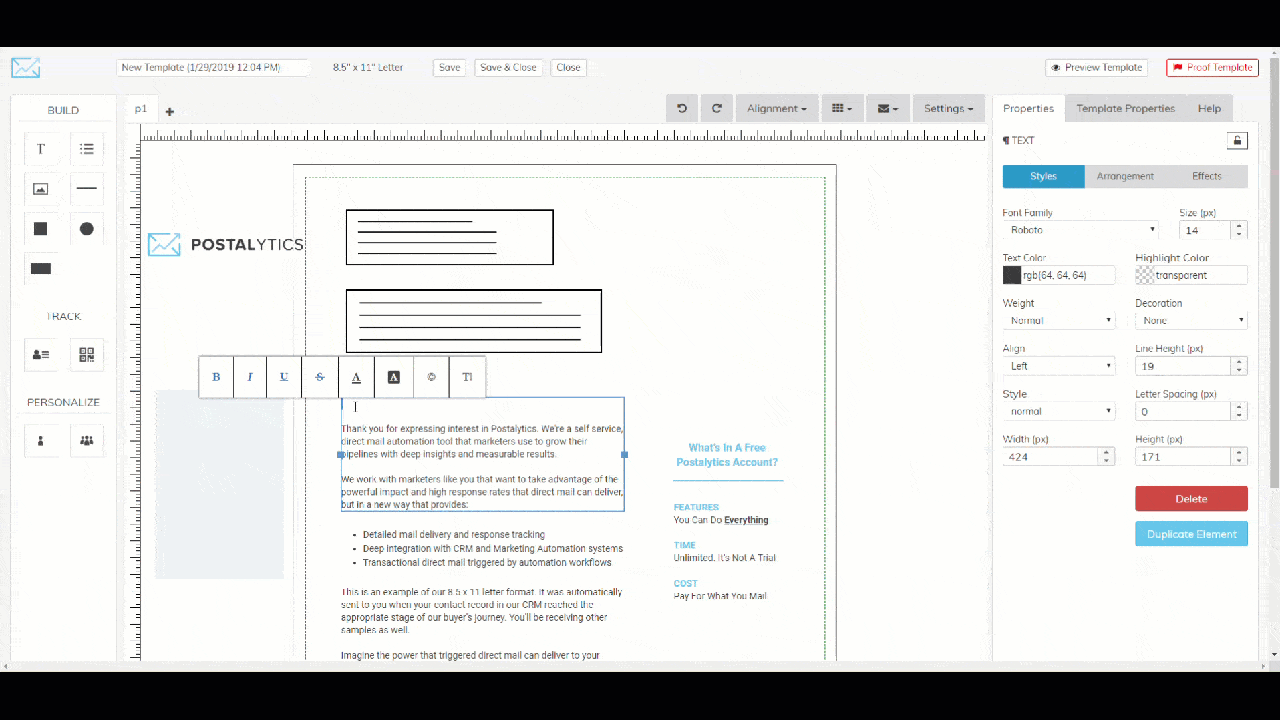Insert a QR code tracking element
The image size is (1280, 720).
coord(86,354)
